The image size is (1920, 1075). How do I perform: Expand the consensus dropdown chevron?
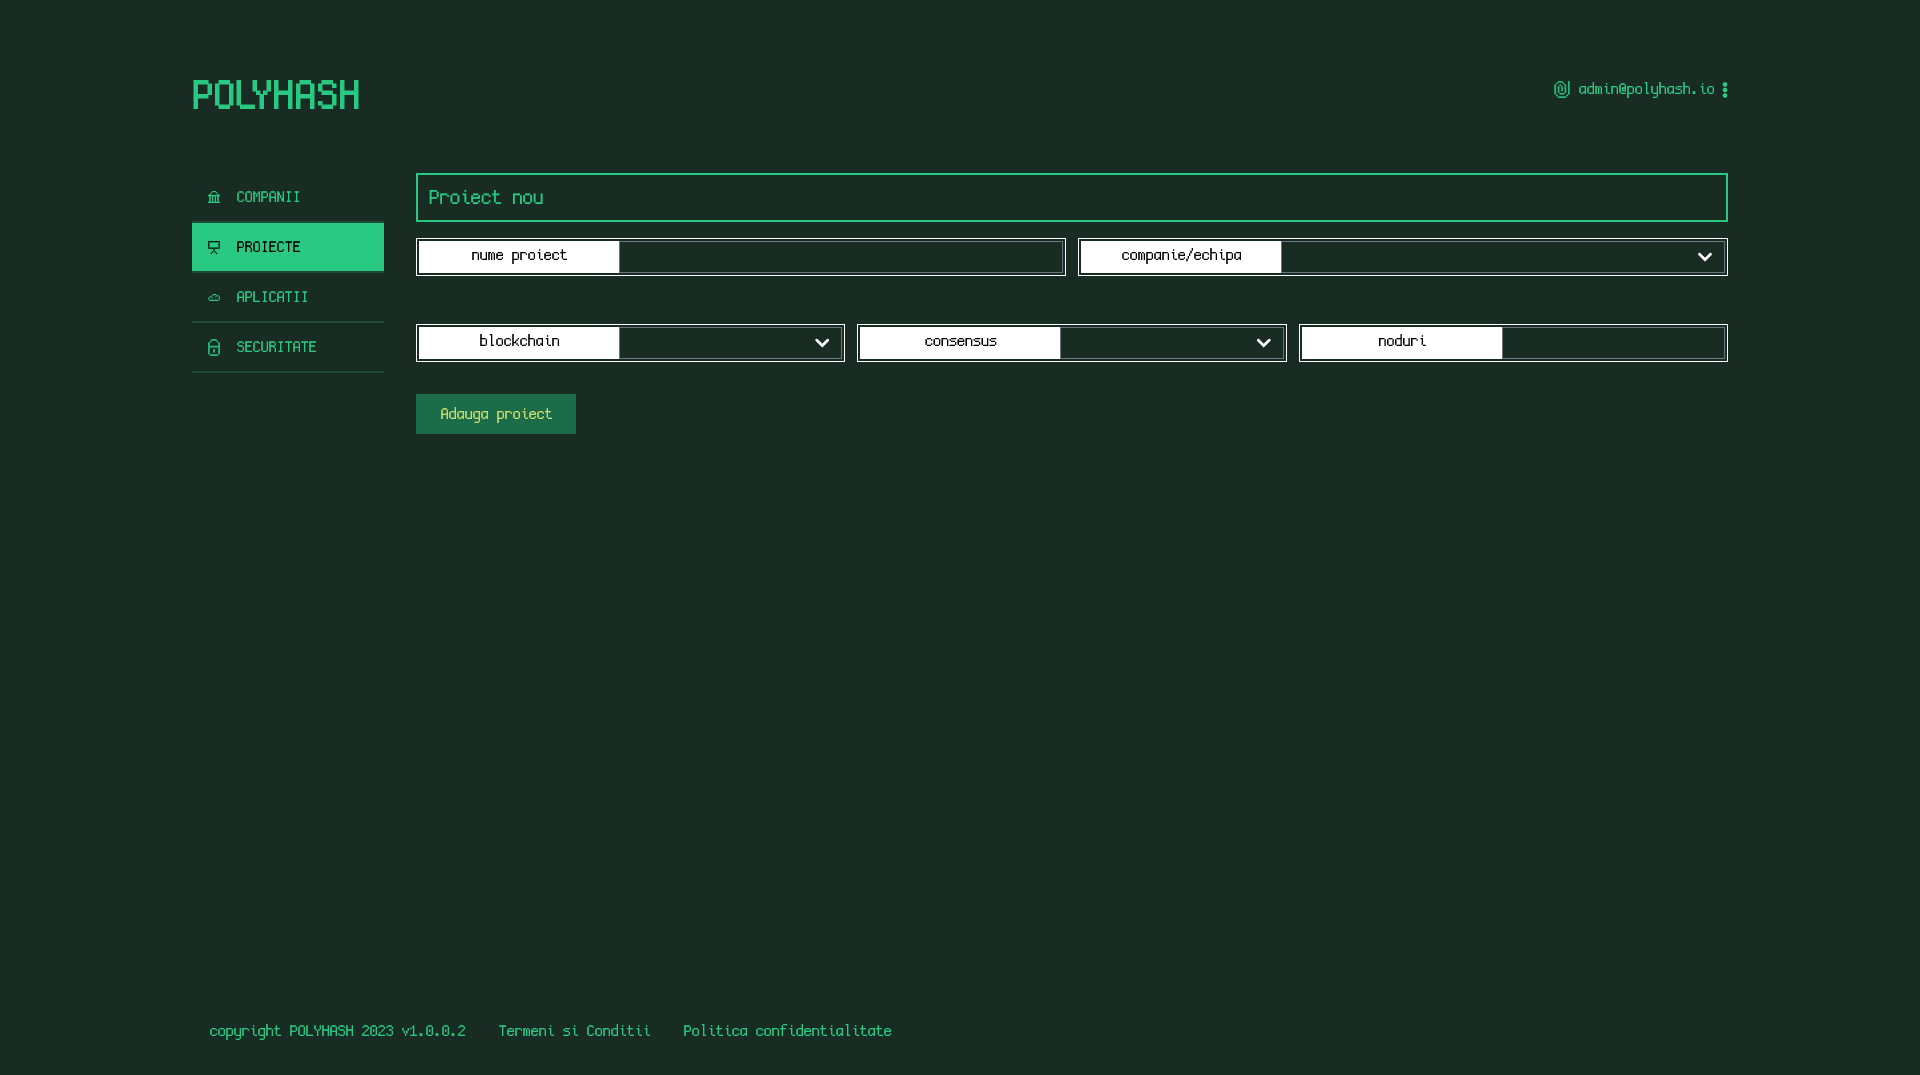pyautogui.click(x=1263, y=344)
